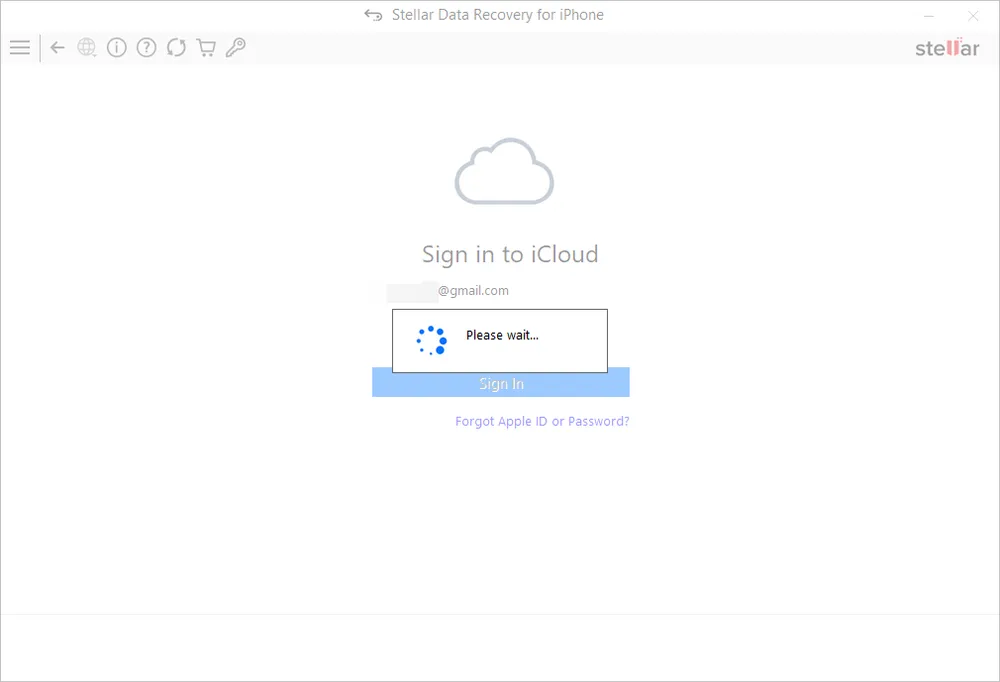Click the Please wait loading spinner

point(432,340)
